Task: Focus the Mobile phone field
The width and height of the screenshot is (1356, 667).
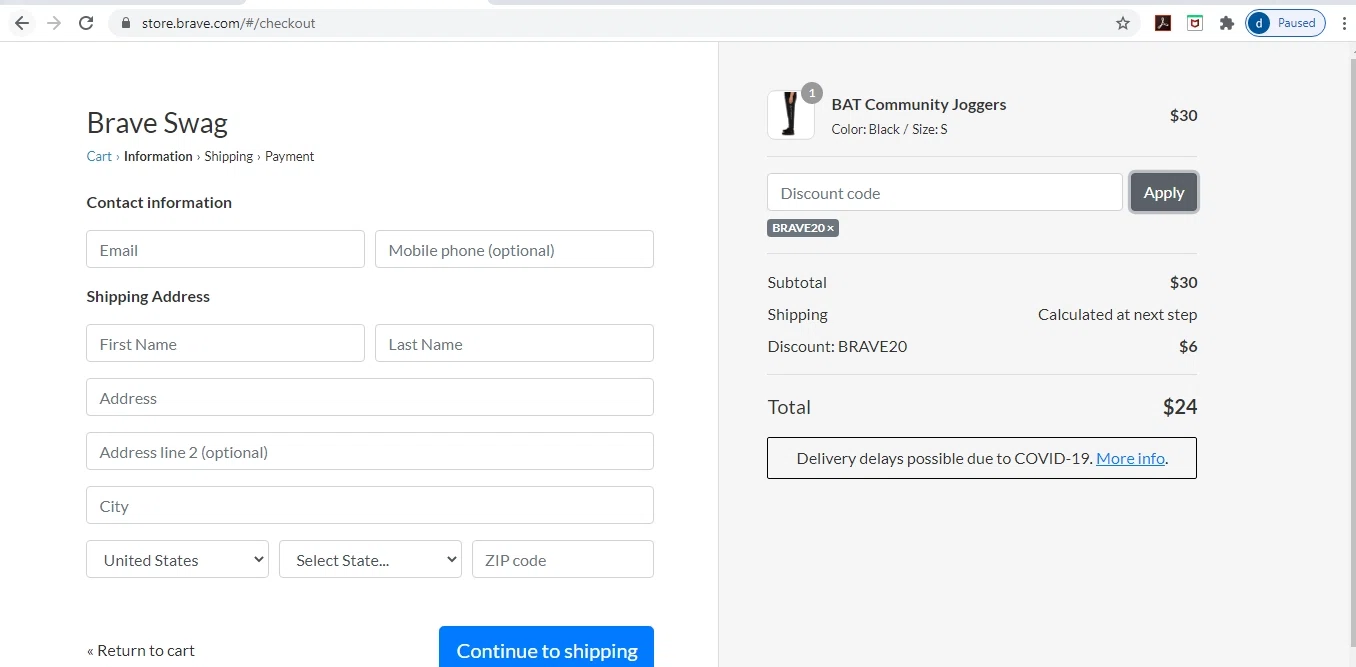Action: (x=514, y=249)
